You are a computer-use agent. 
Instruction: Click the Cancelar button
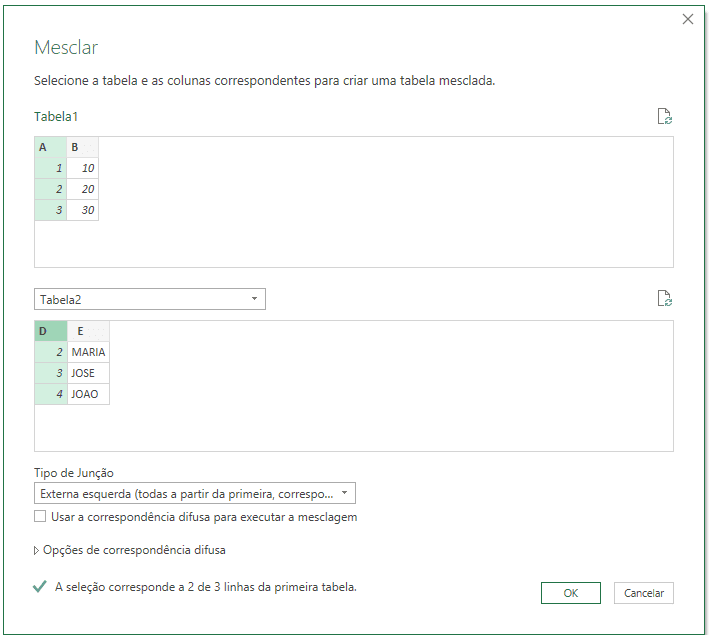643,593
